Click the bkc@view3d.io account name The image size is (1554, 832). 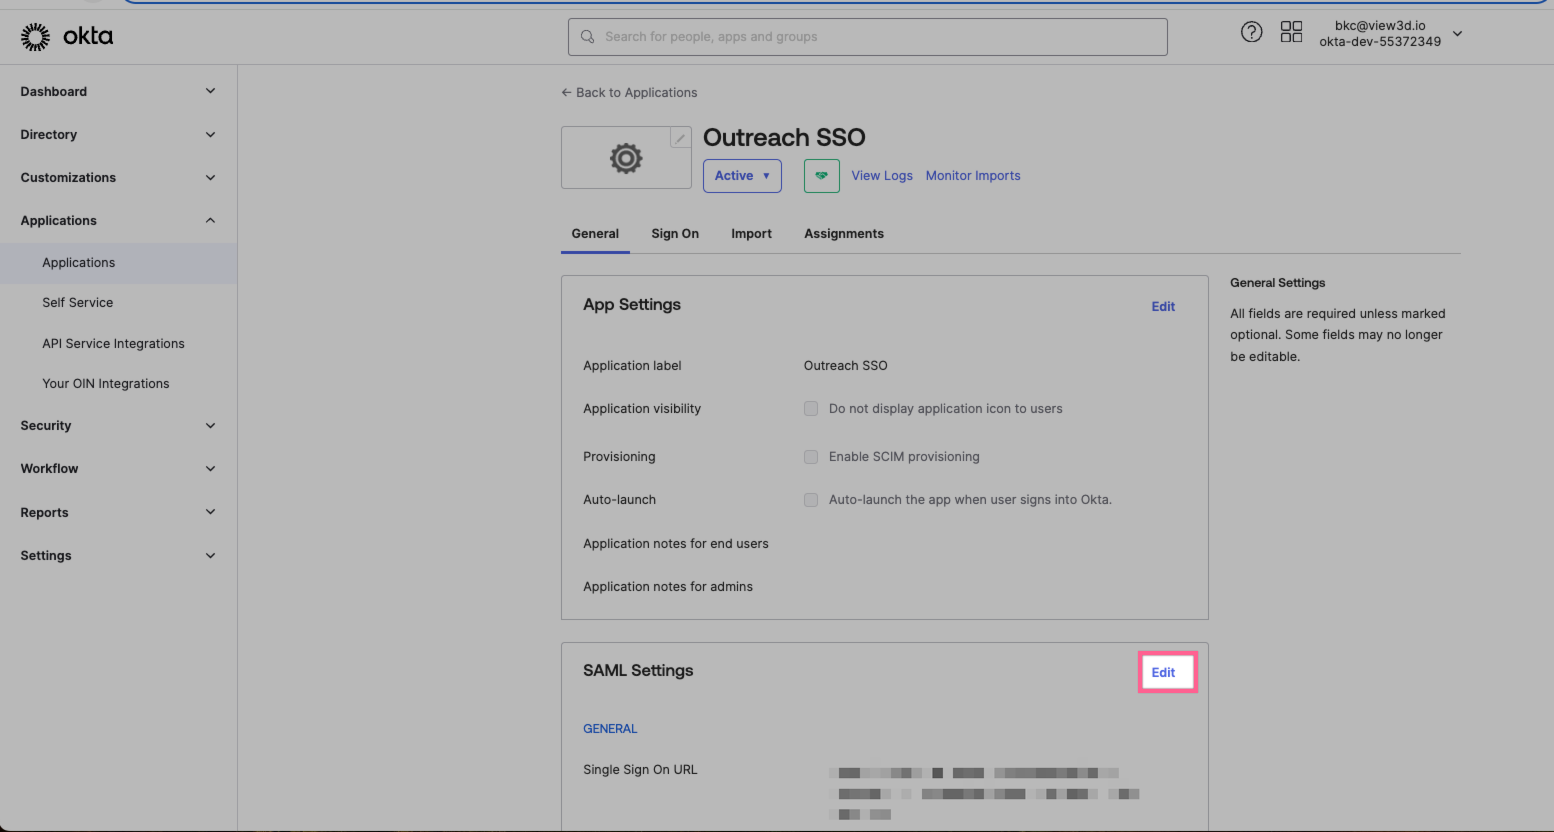pos(1380,26)
